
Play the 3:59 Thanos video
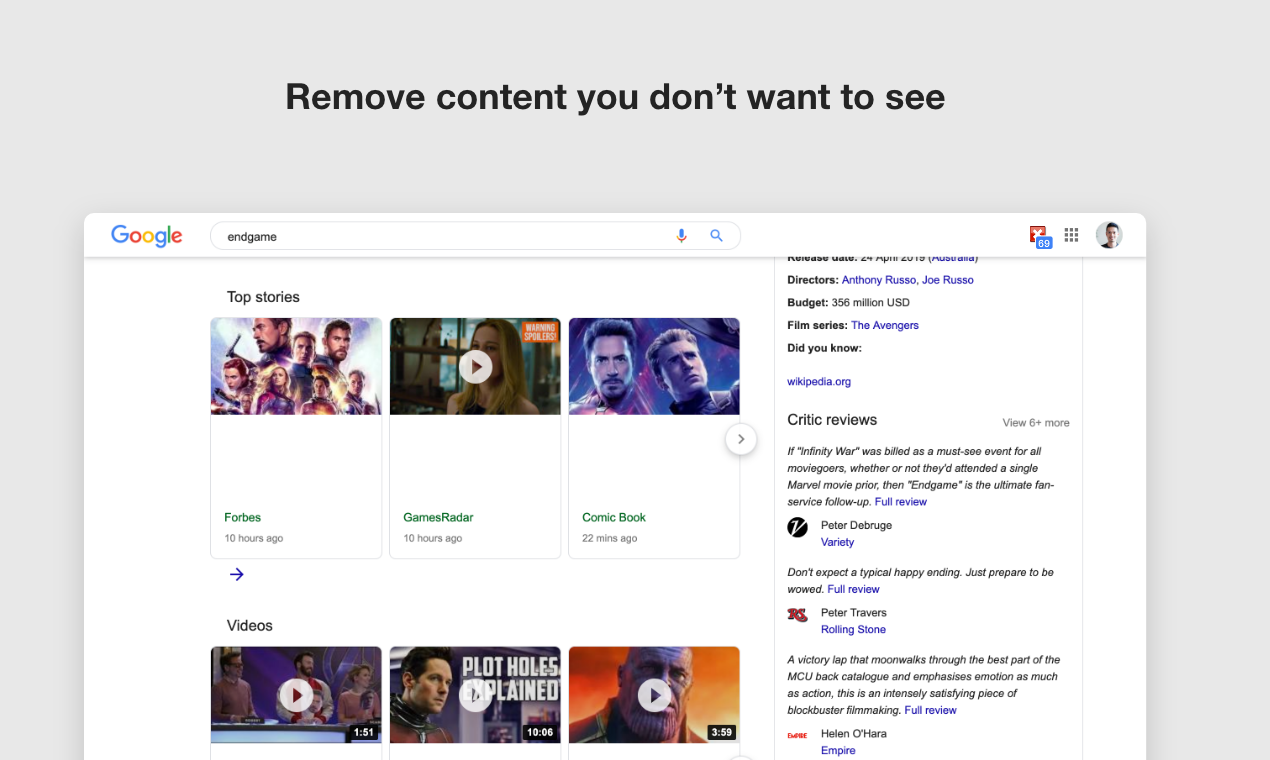(x=654, y=694)
